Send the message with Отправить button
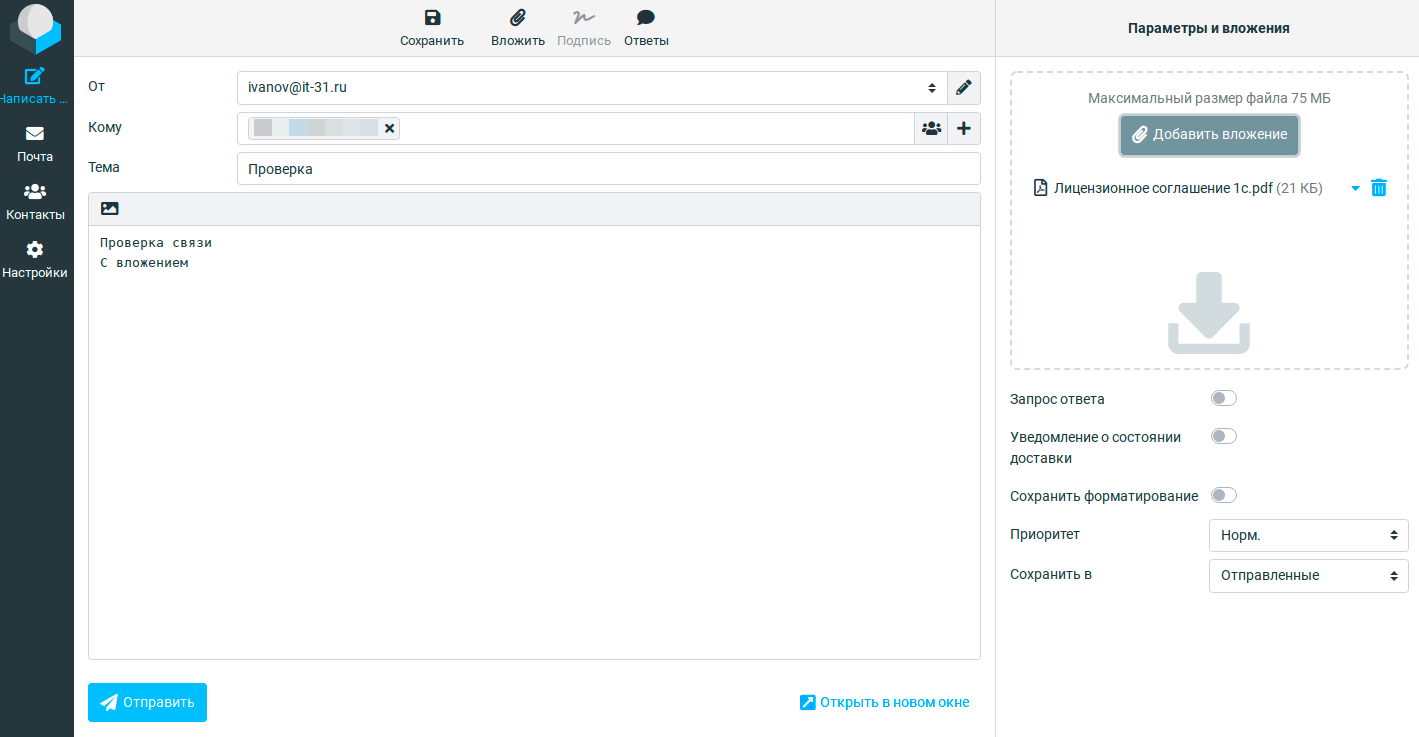The height and width of the screenshot is (737, 1419). [x=147, y=702]
